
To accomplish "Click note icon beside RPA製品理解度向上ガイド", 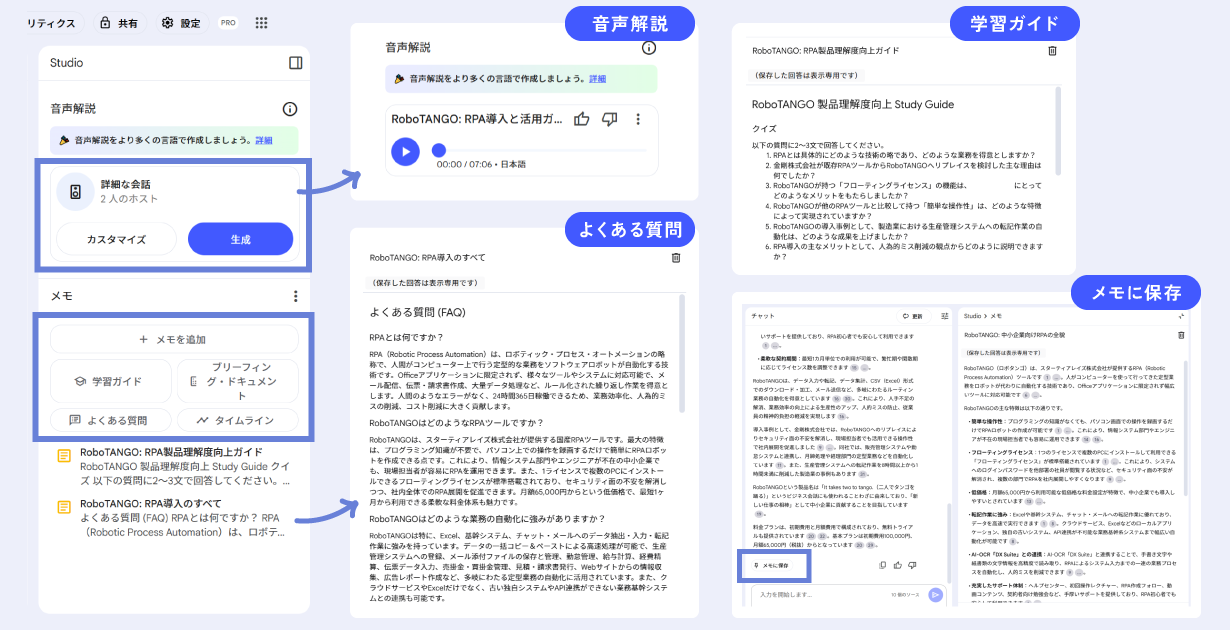I will click(64, 455).
